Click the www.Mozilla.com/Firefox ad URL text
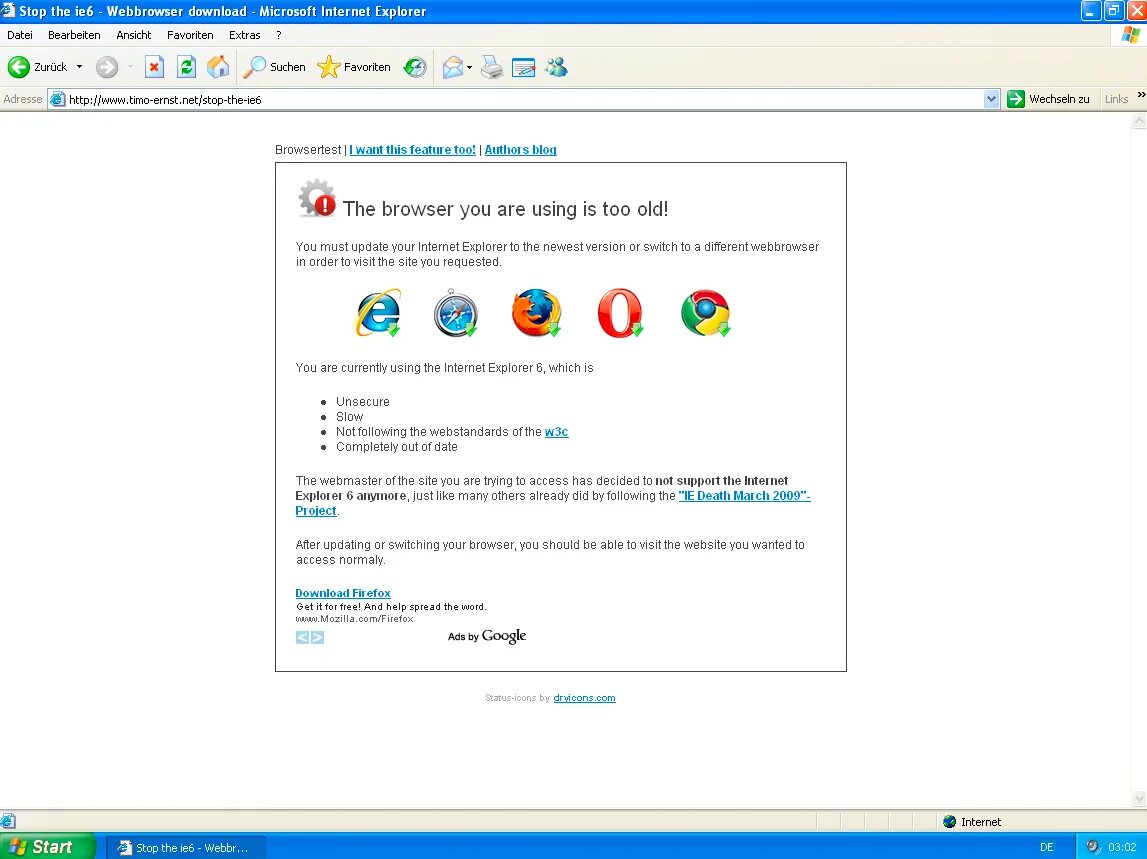The image size is (1147, 859). (355, 619)
